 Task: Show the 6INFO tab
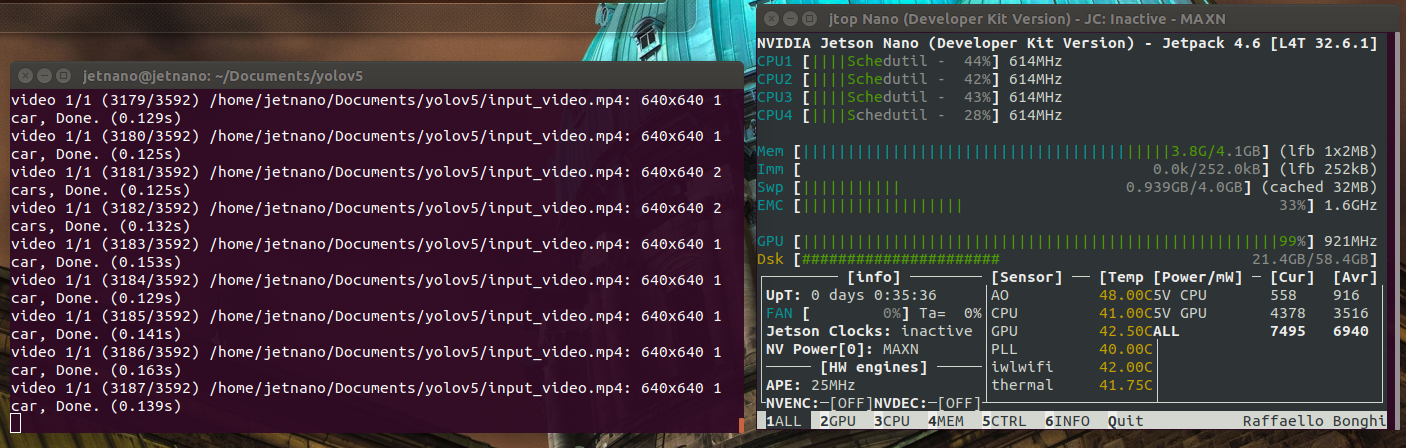point(1066,422)
